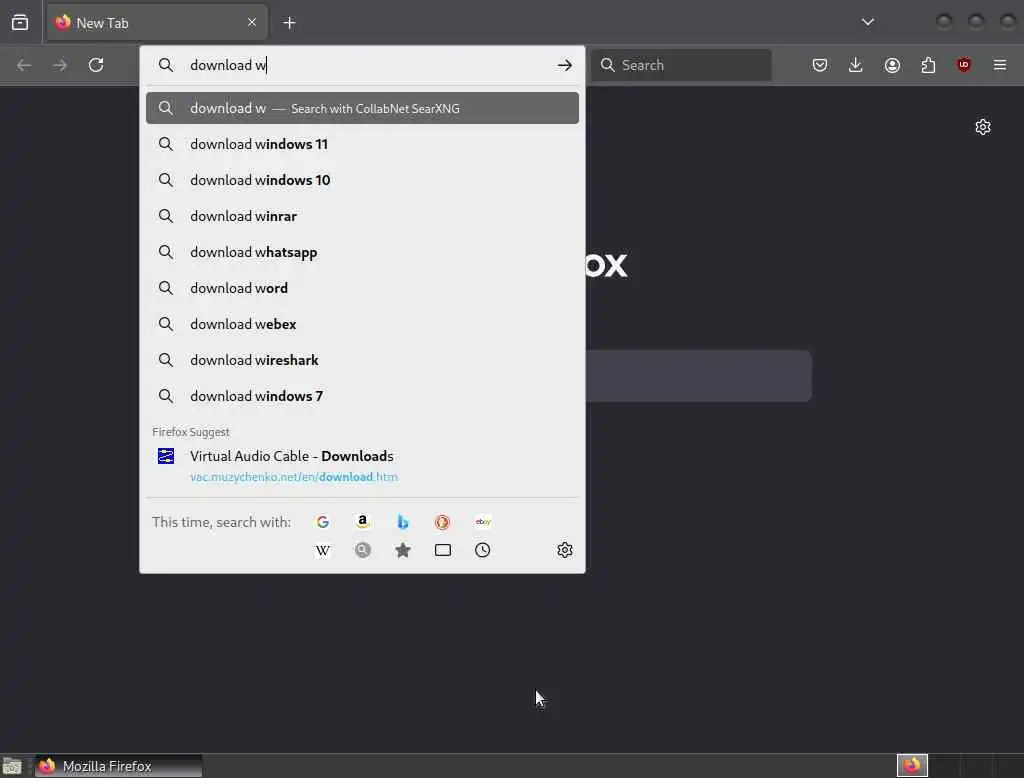Click the Firefox system tray icon
This screenshot has height=778, width=1024.
(912, 766)
